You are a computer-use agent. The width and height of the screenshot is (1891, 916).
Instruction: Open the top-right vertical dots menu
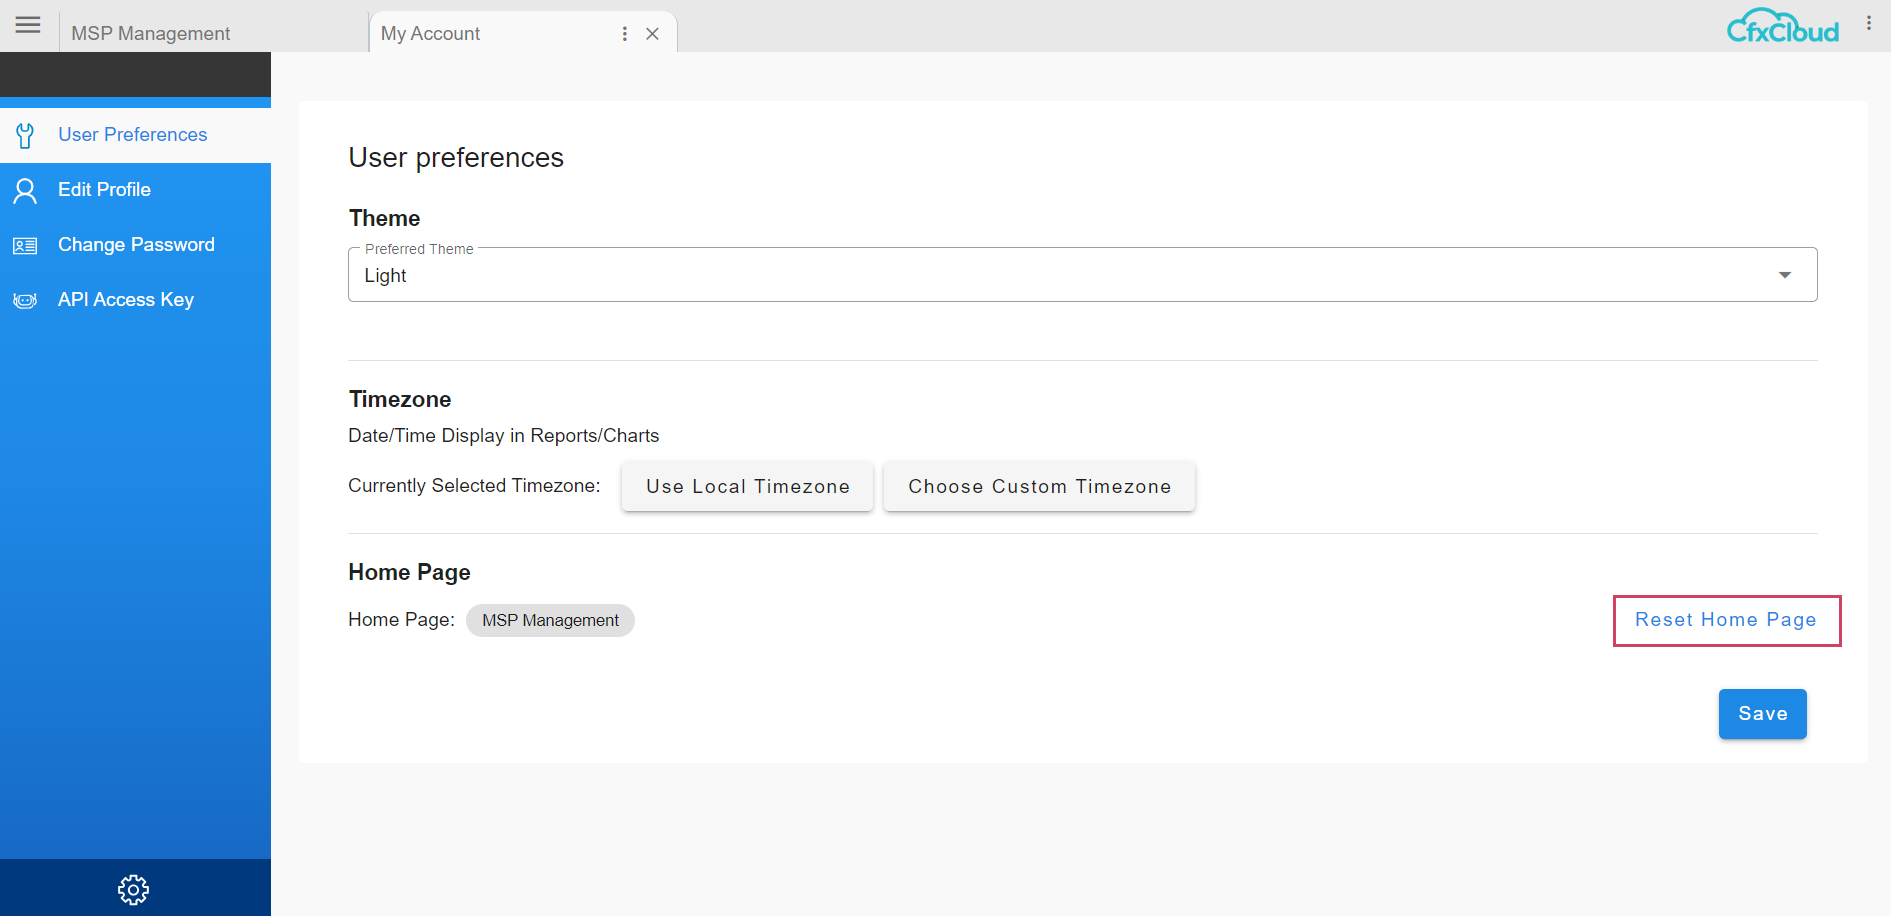point(1868,23)
